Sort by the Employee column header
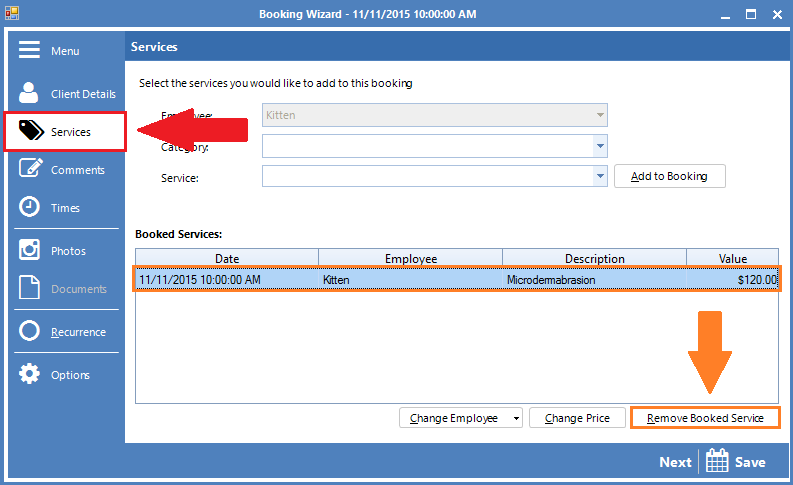 pos(410,259)
